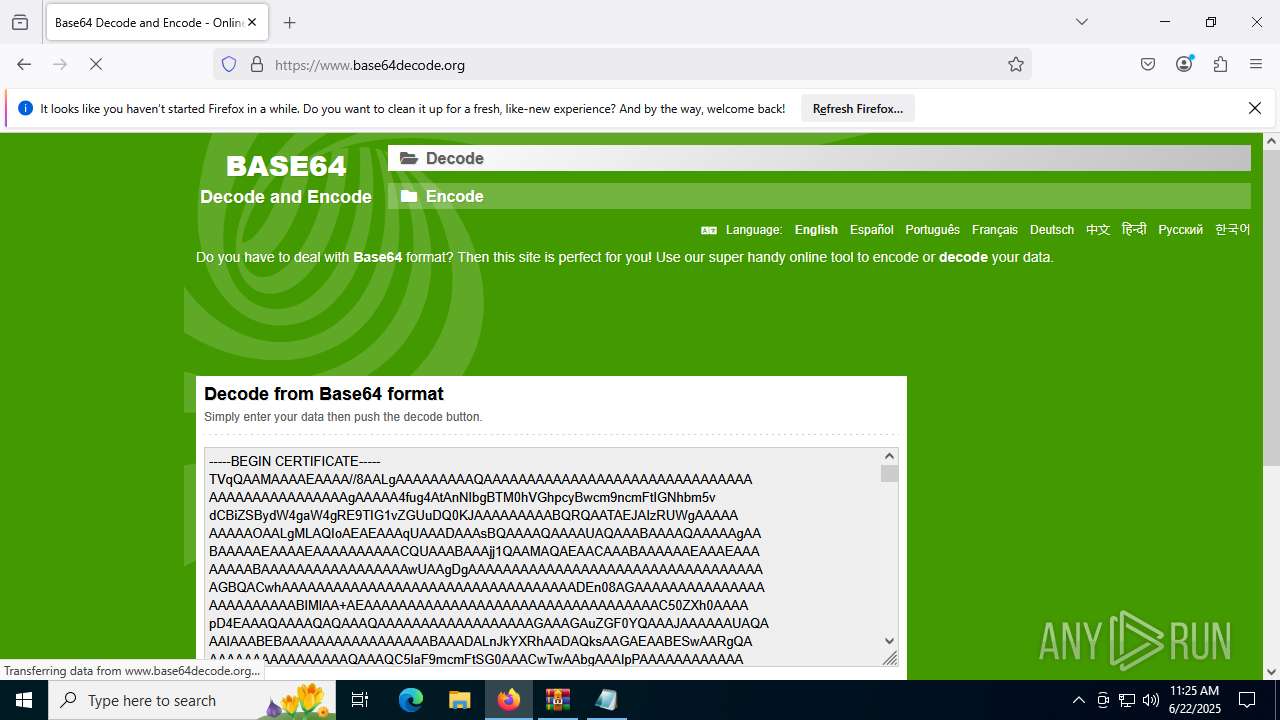
Task: Select 한국어 language
Action: point(1232,230)
